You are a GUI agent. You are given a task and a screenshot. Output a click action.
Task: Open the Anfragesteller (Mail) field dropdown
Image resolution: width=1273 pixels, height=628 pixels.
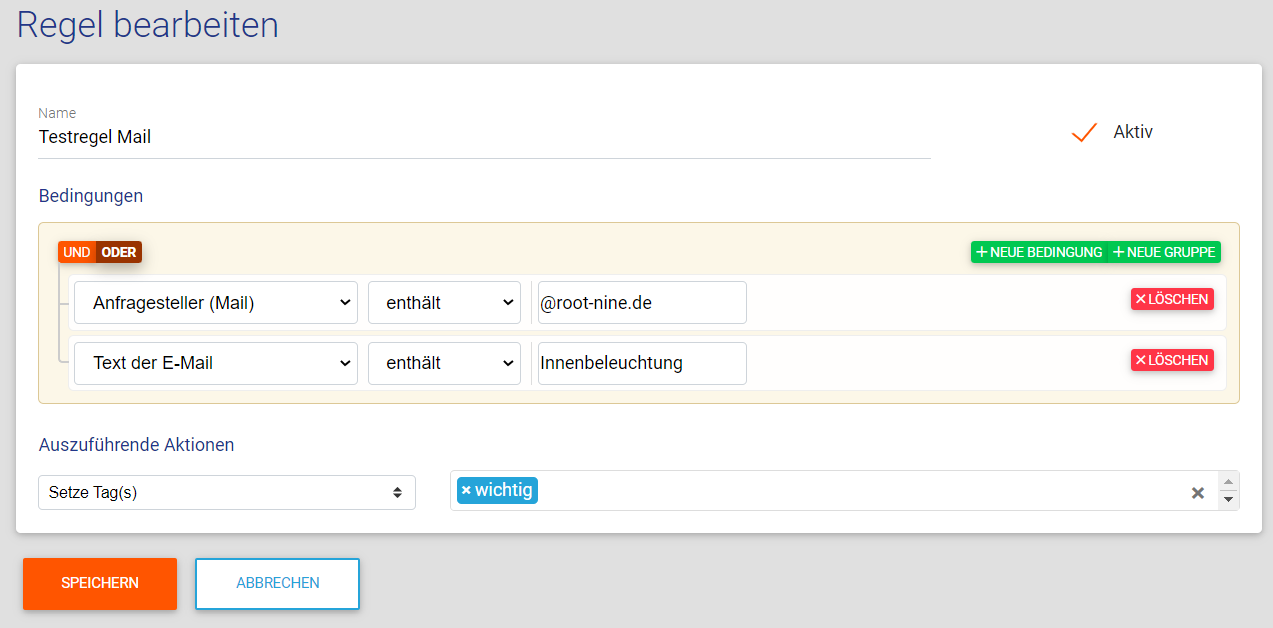(216, 303)
